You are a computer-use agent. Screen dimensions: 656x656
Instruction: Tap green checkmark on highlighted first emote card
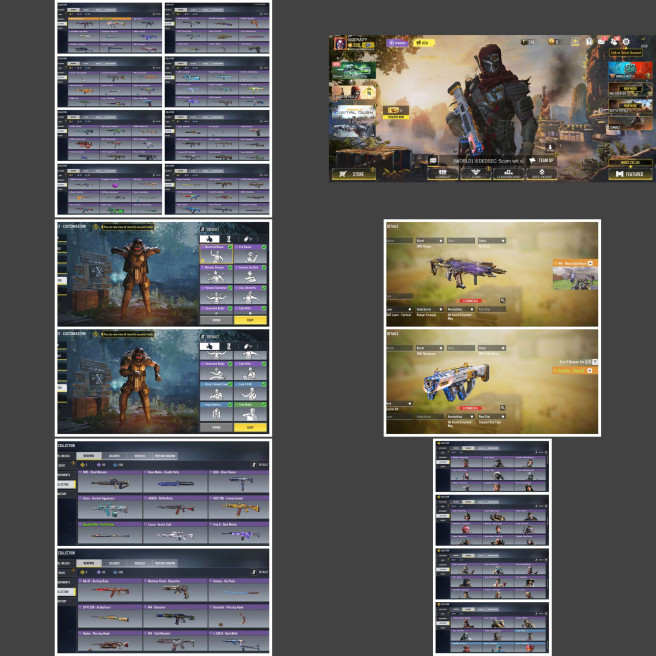point(230,247)
